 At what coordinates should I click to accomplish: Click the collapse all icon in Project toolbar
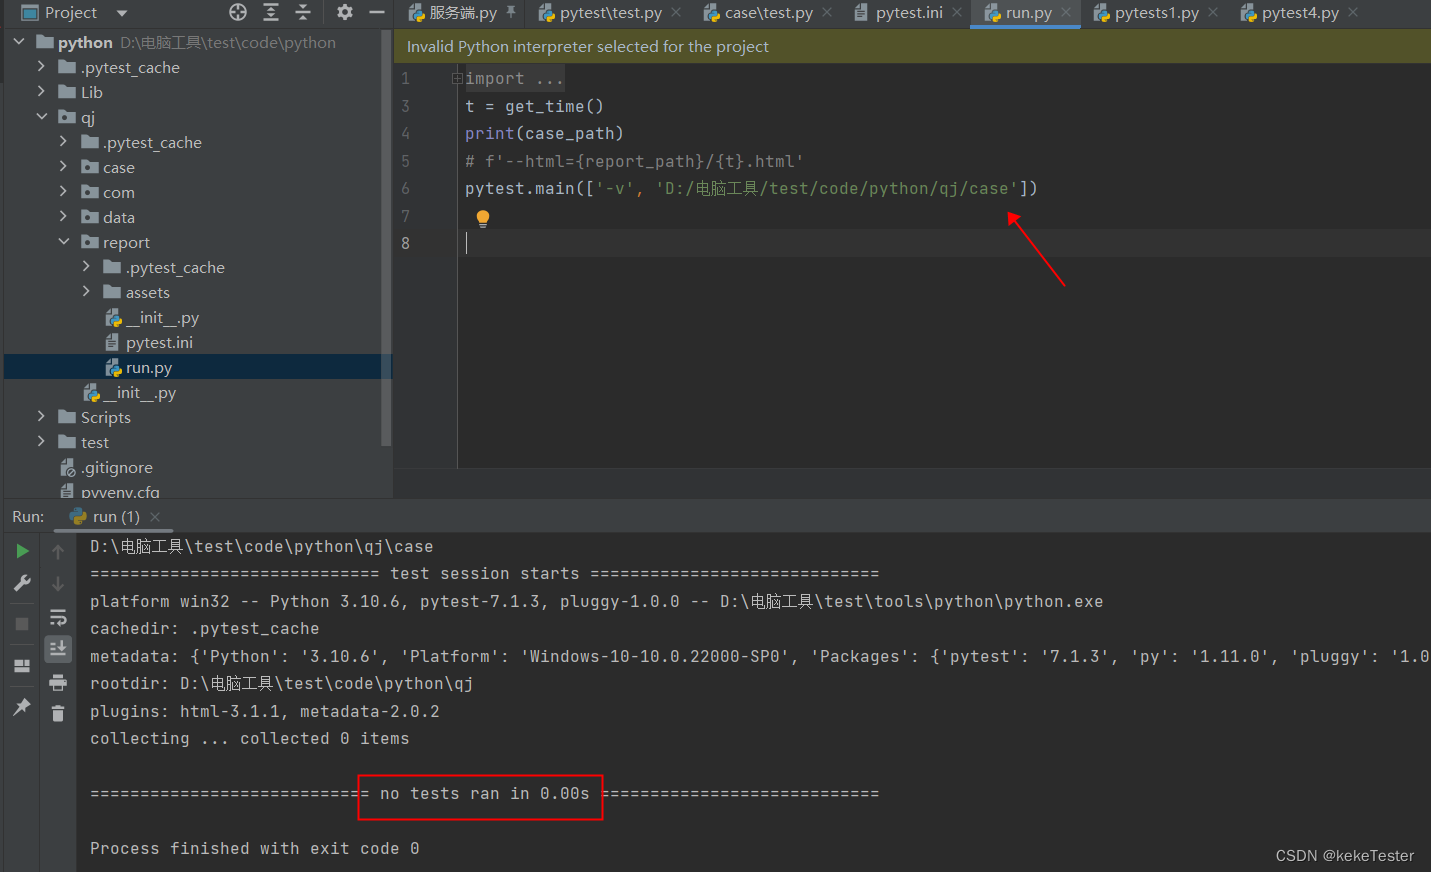[x=303, y=12]
